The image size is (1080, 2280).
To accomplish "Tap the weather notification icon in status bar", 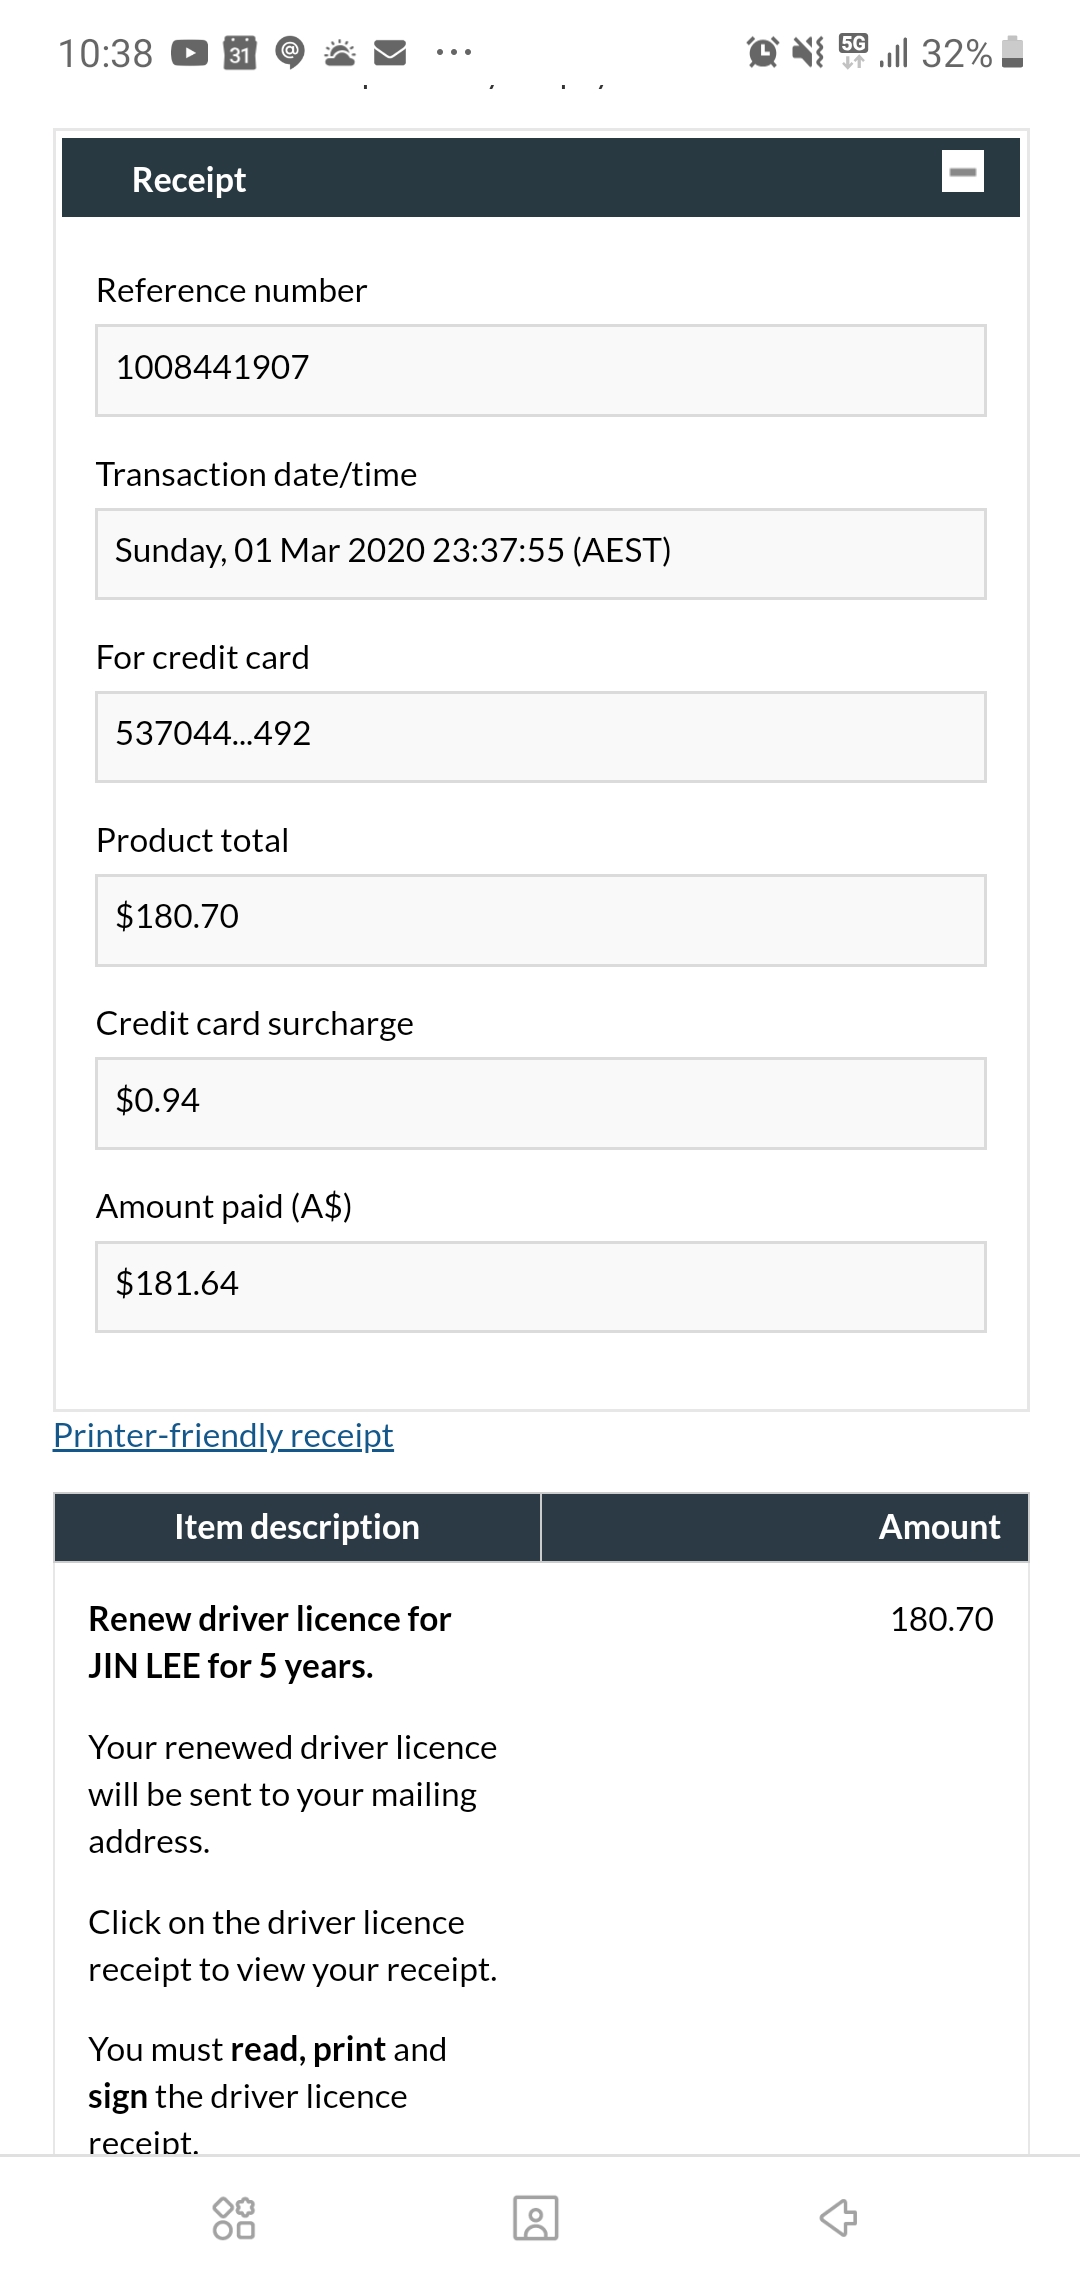I will coord(340,52).
